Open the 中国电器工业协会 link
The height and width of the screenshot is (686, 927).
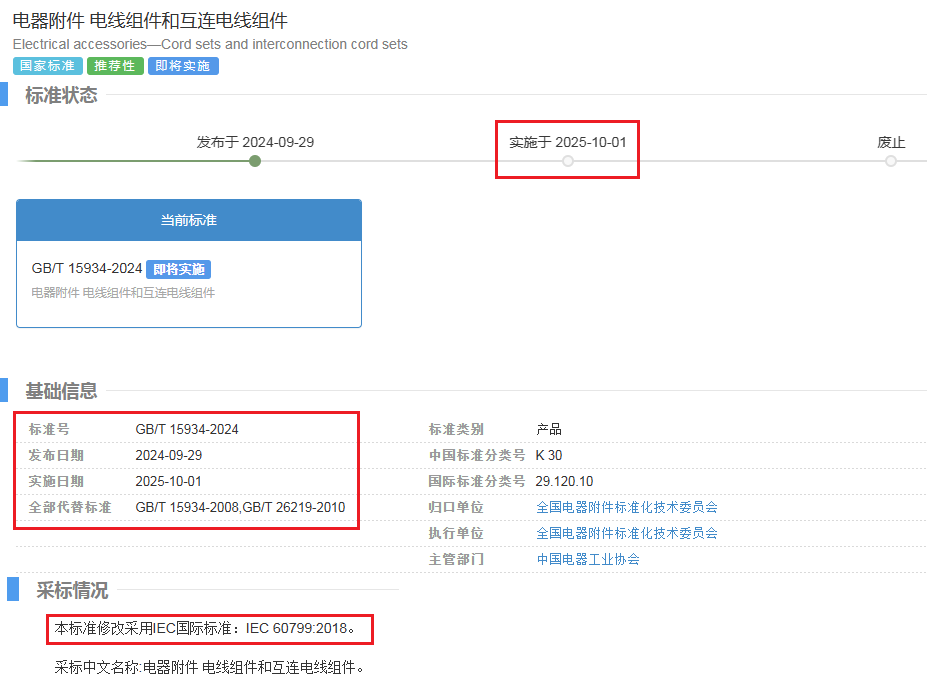coord(588,559)
